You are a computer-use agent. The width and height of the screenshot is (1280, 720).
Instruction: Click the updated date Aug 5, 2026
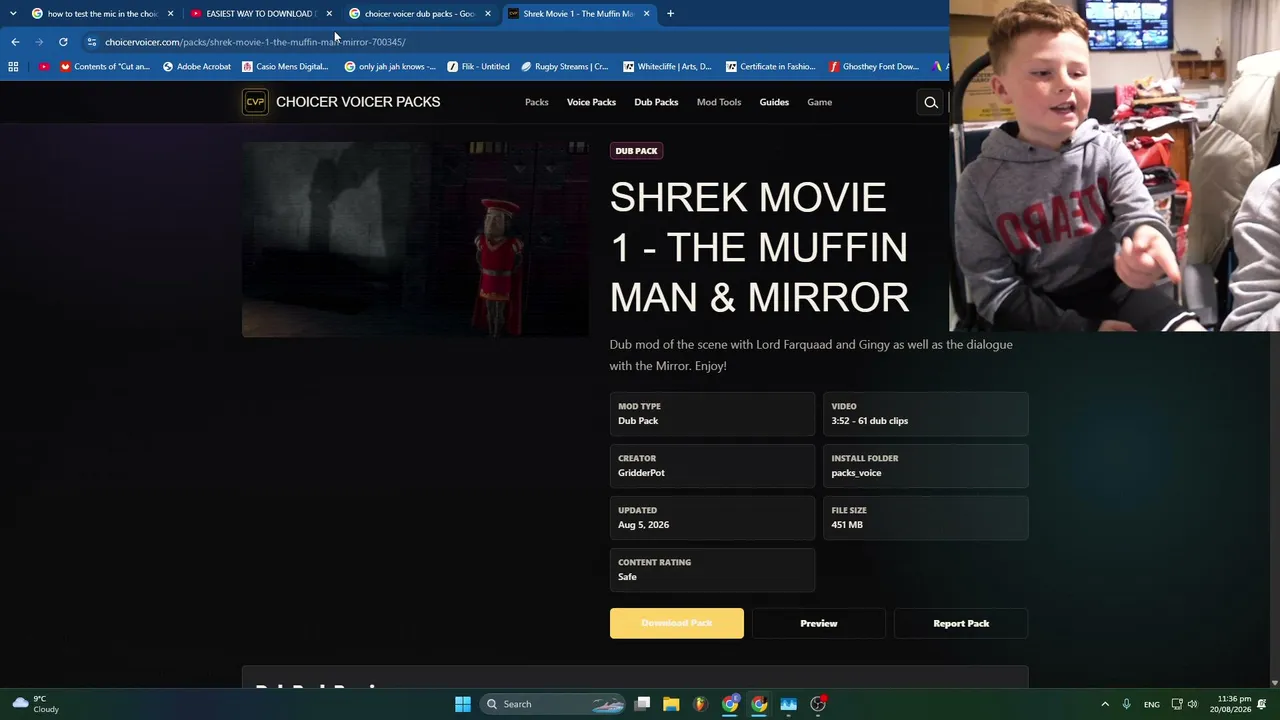click(644, 525)
